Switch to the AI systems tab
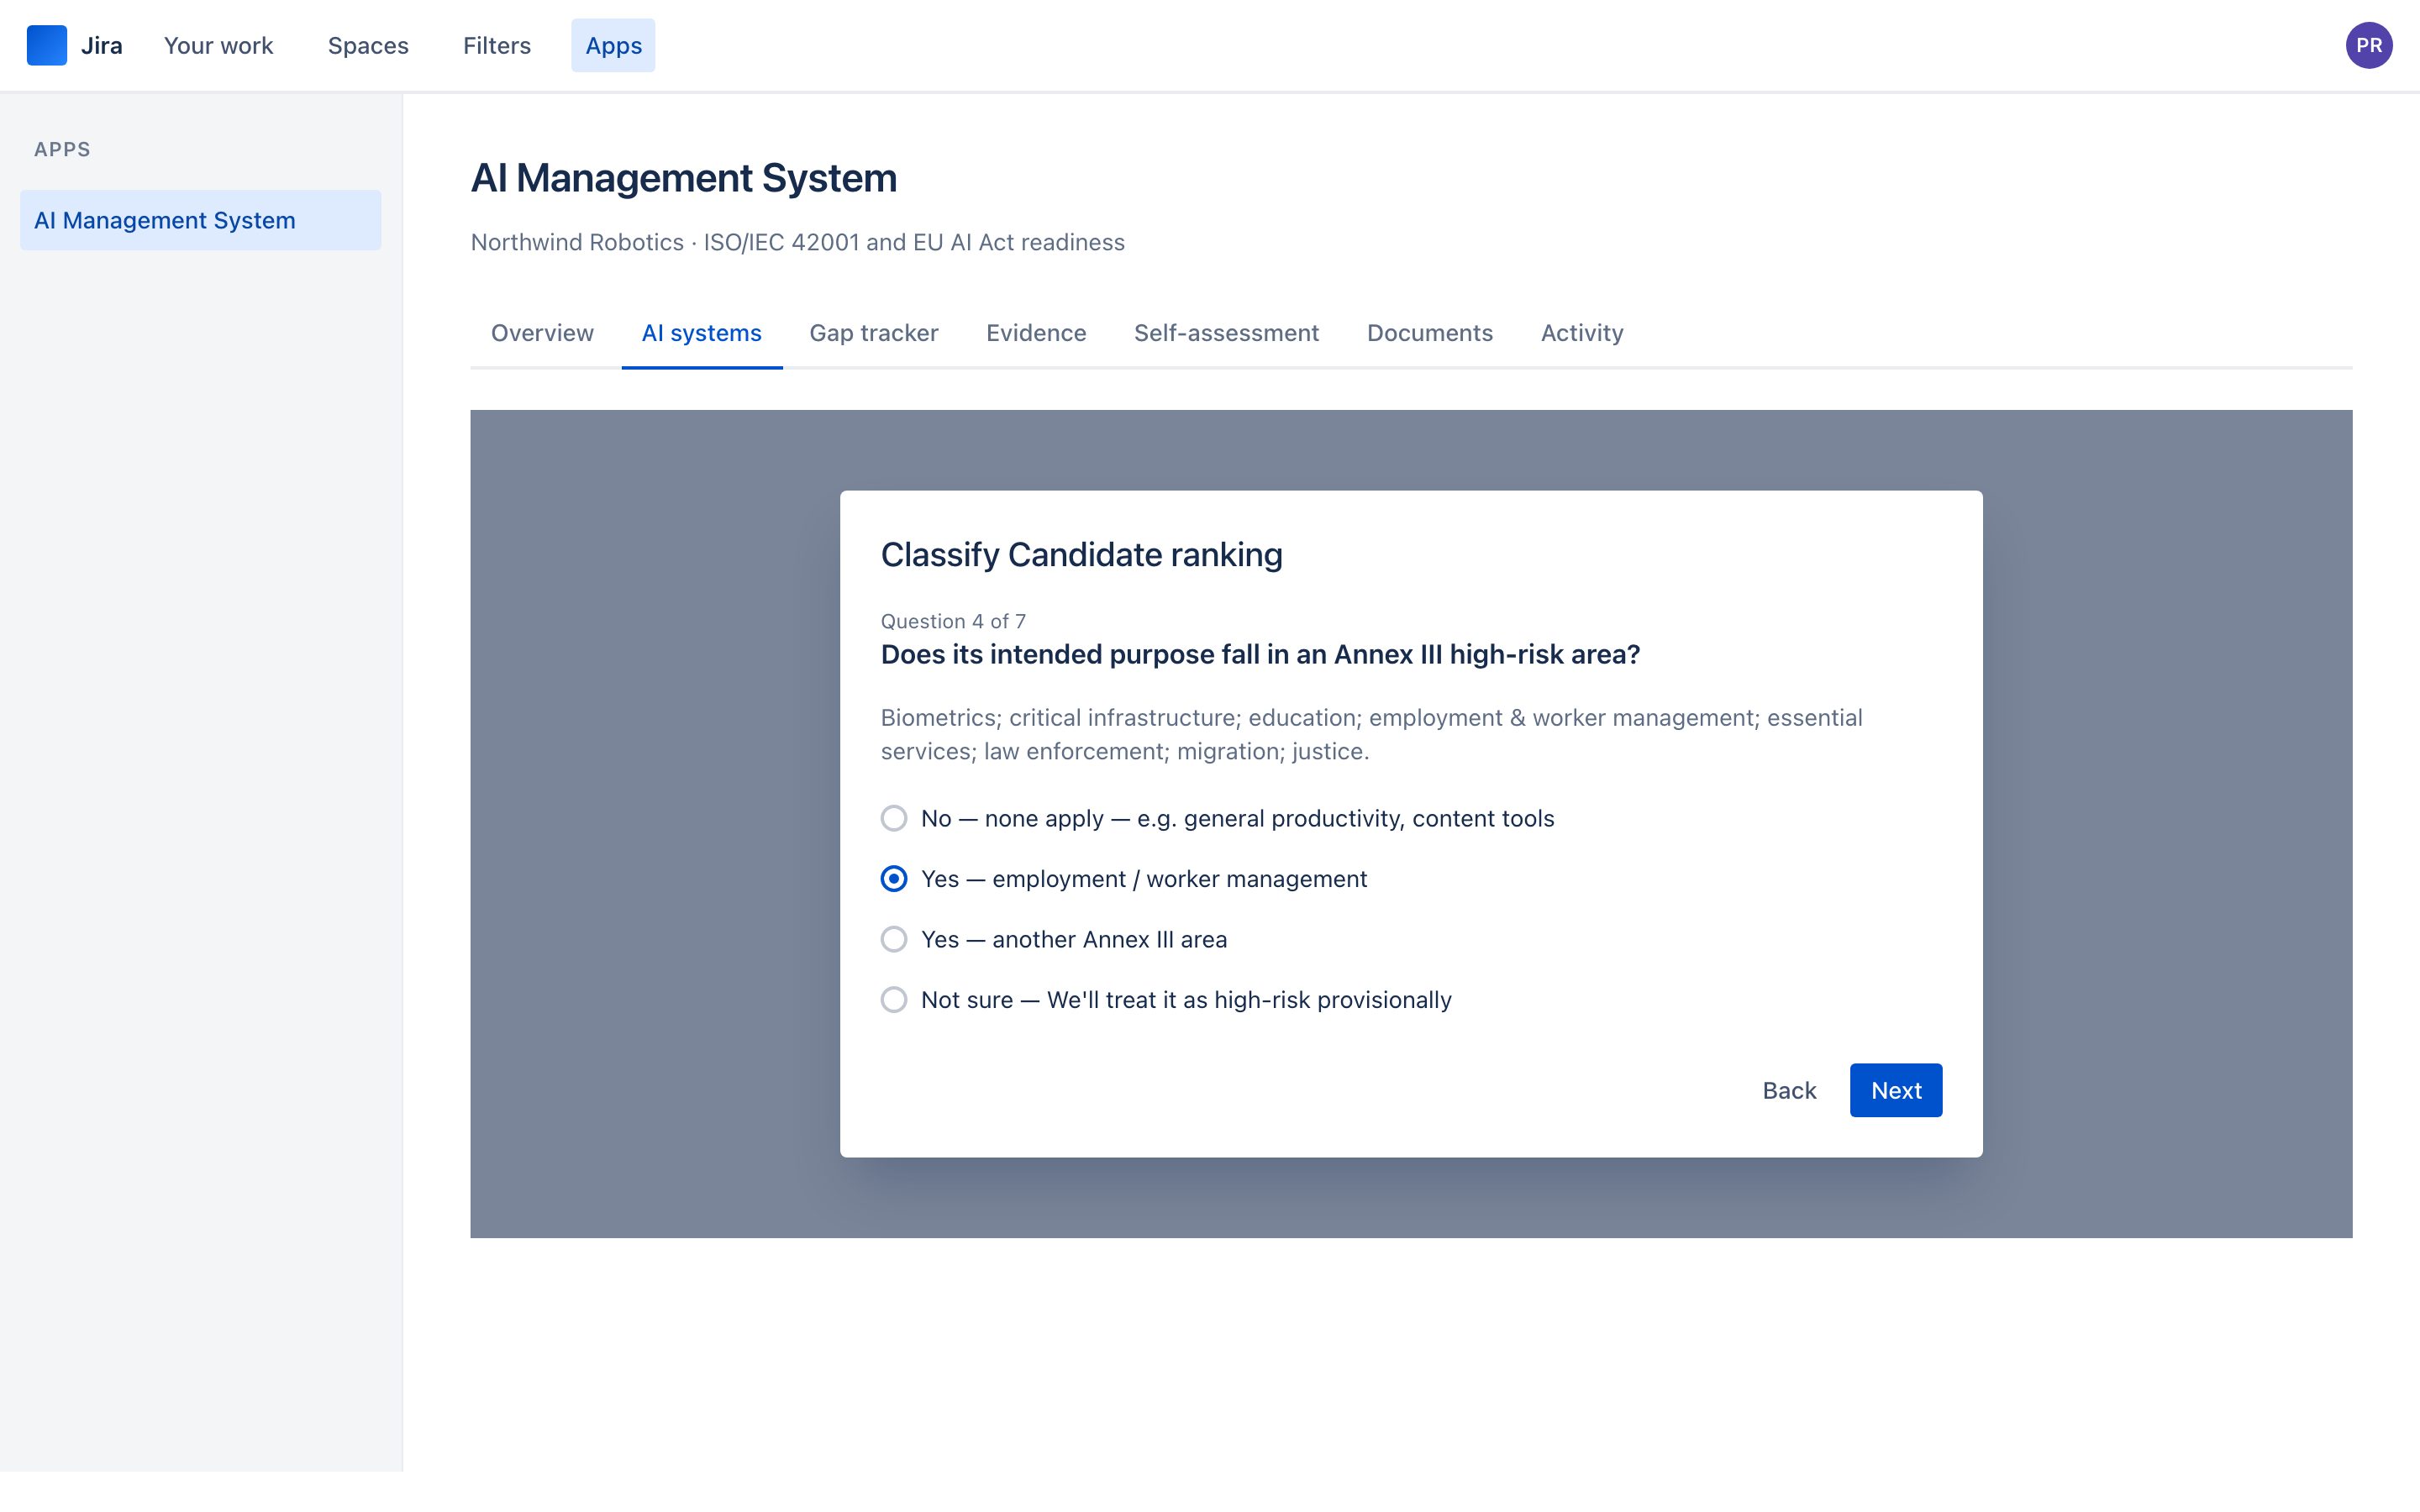 [x=702, y=333]
